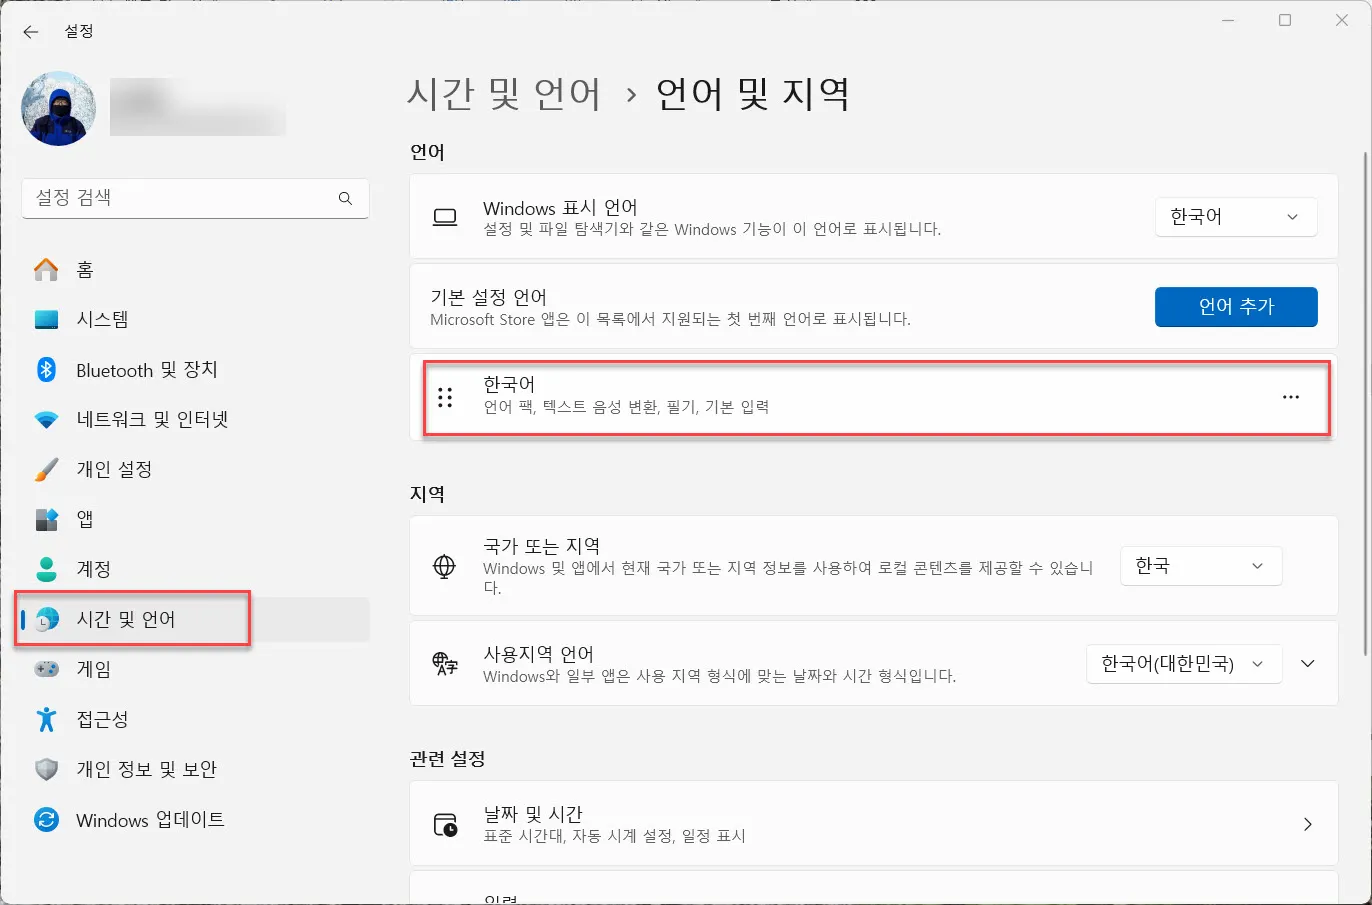
Task: Go to the 개인 설정 section
Action: point(120,469)
